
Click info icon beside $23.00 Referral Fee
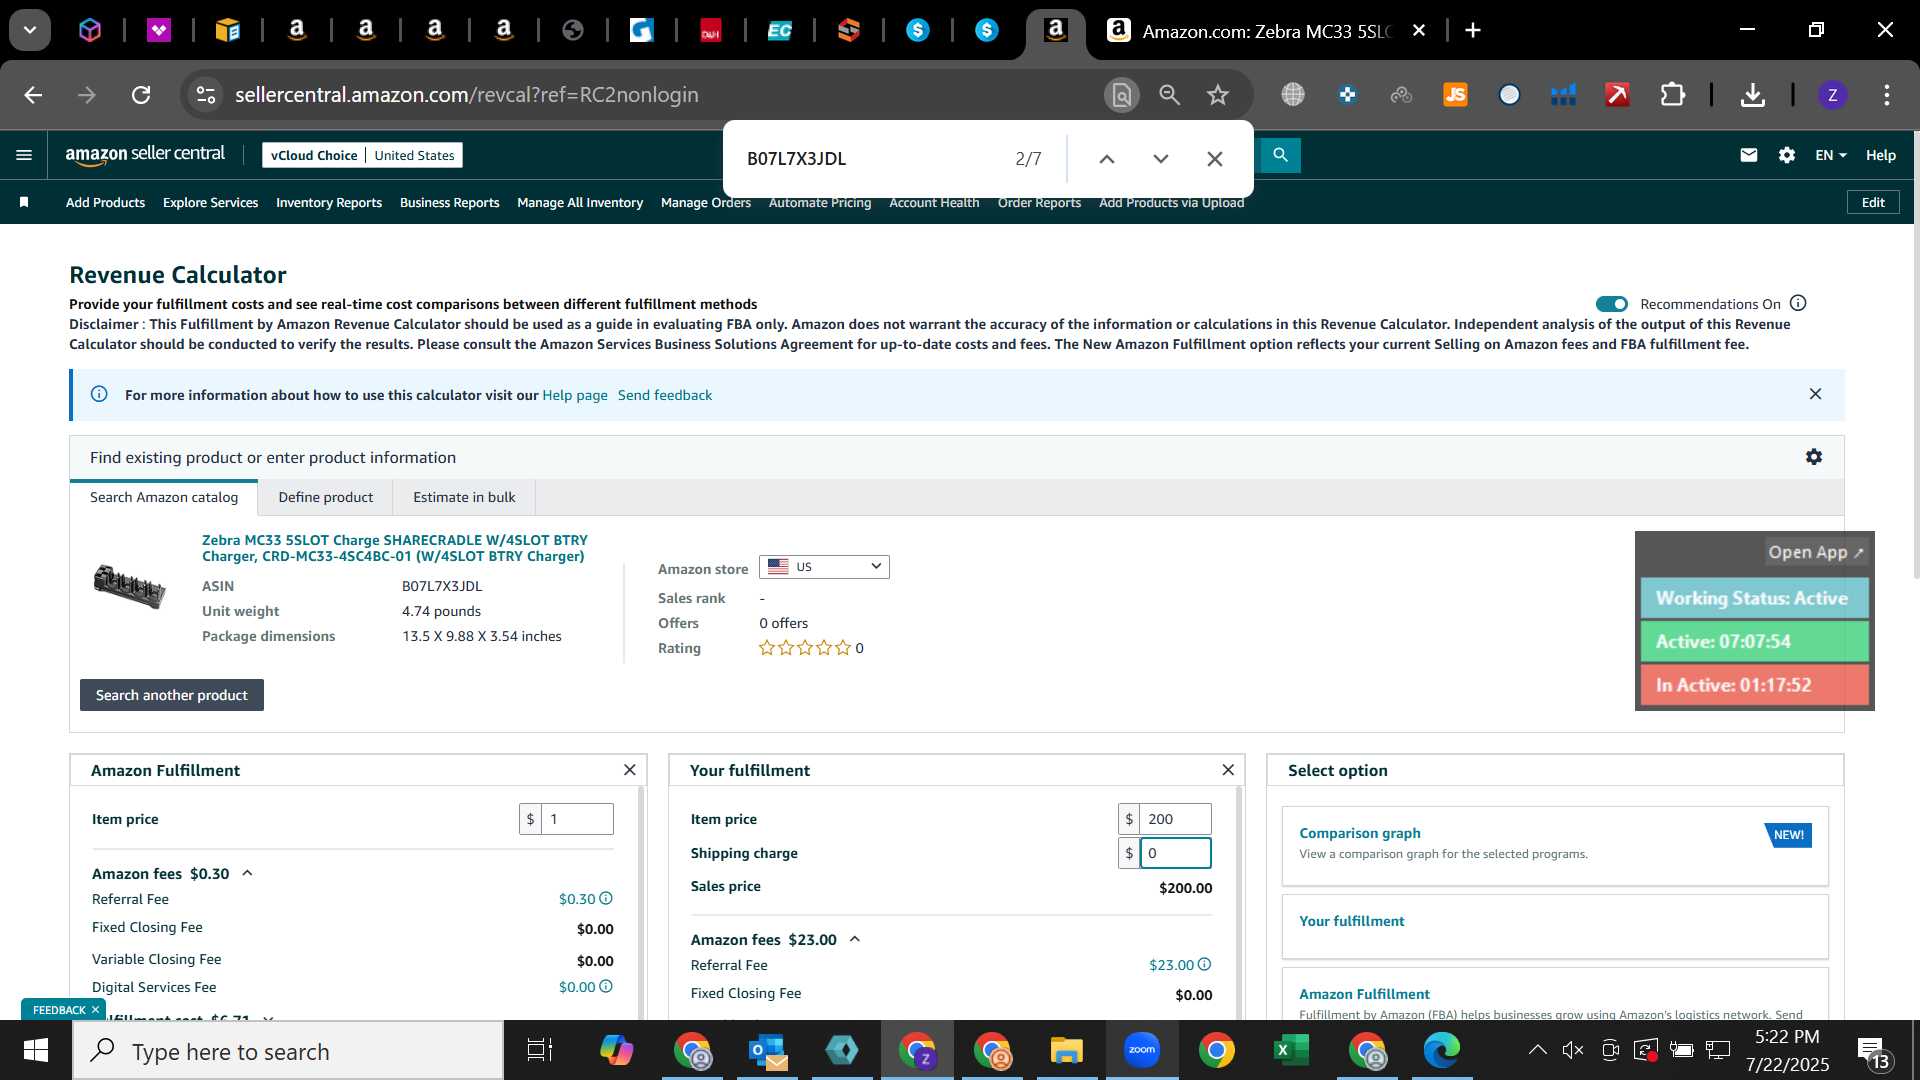(1204, 964)
